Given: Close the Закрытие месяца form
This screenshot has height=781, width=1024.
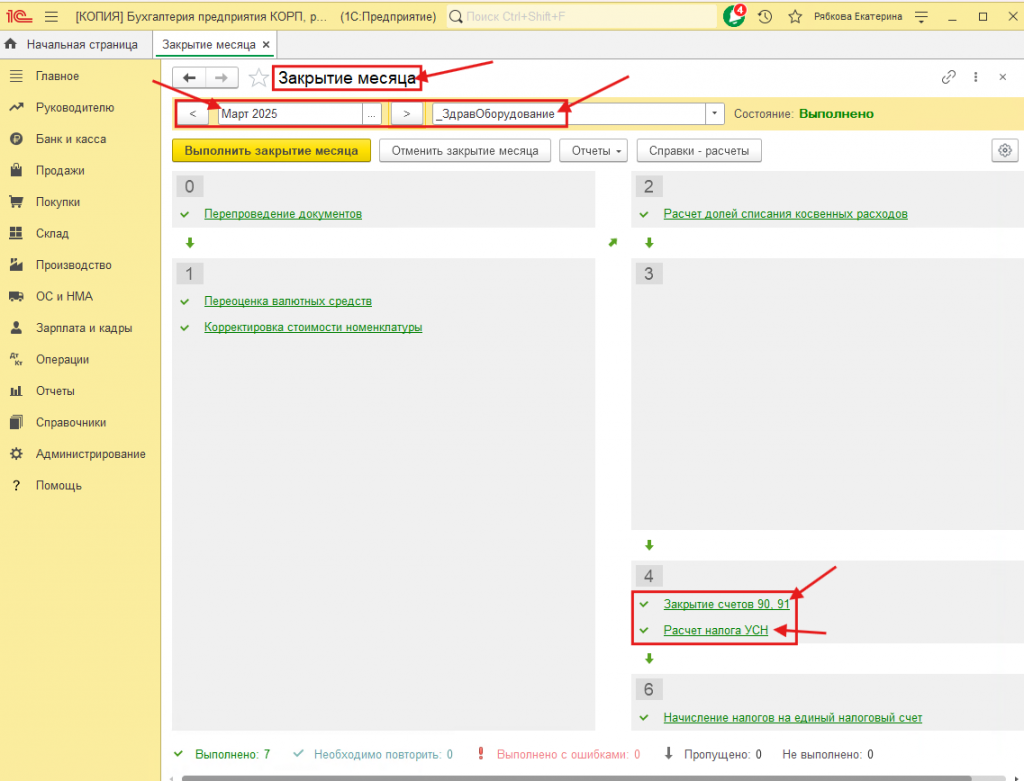Looking at the screenshot, I should click(x=1002, y=77).
